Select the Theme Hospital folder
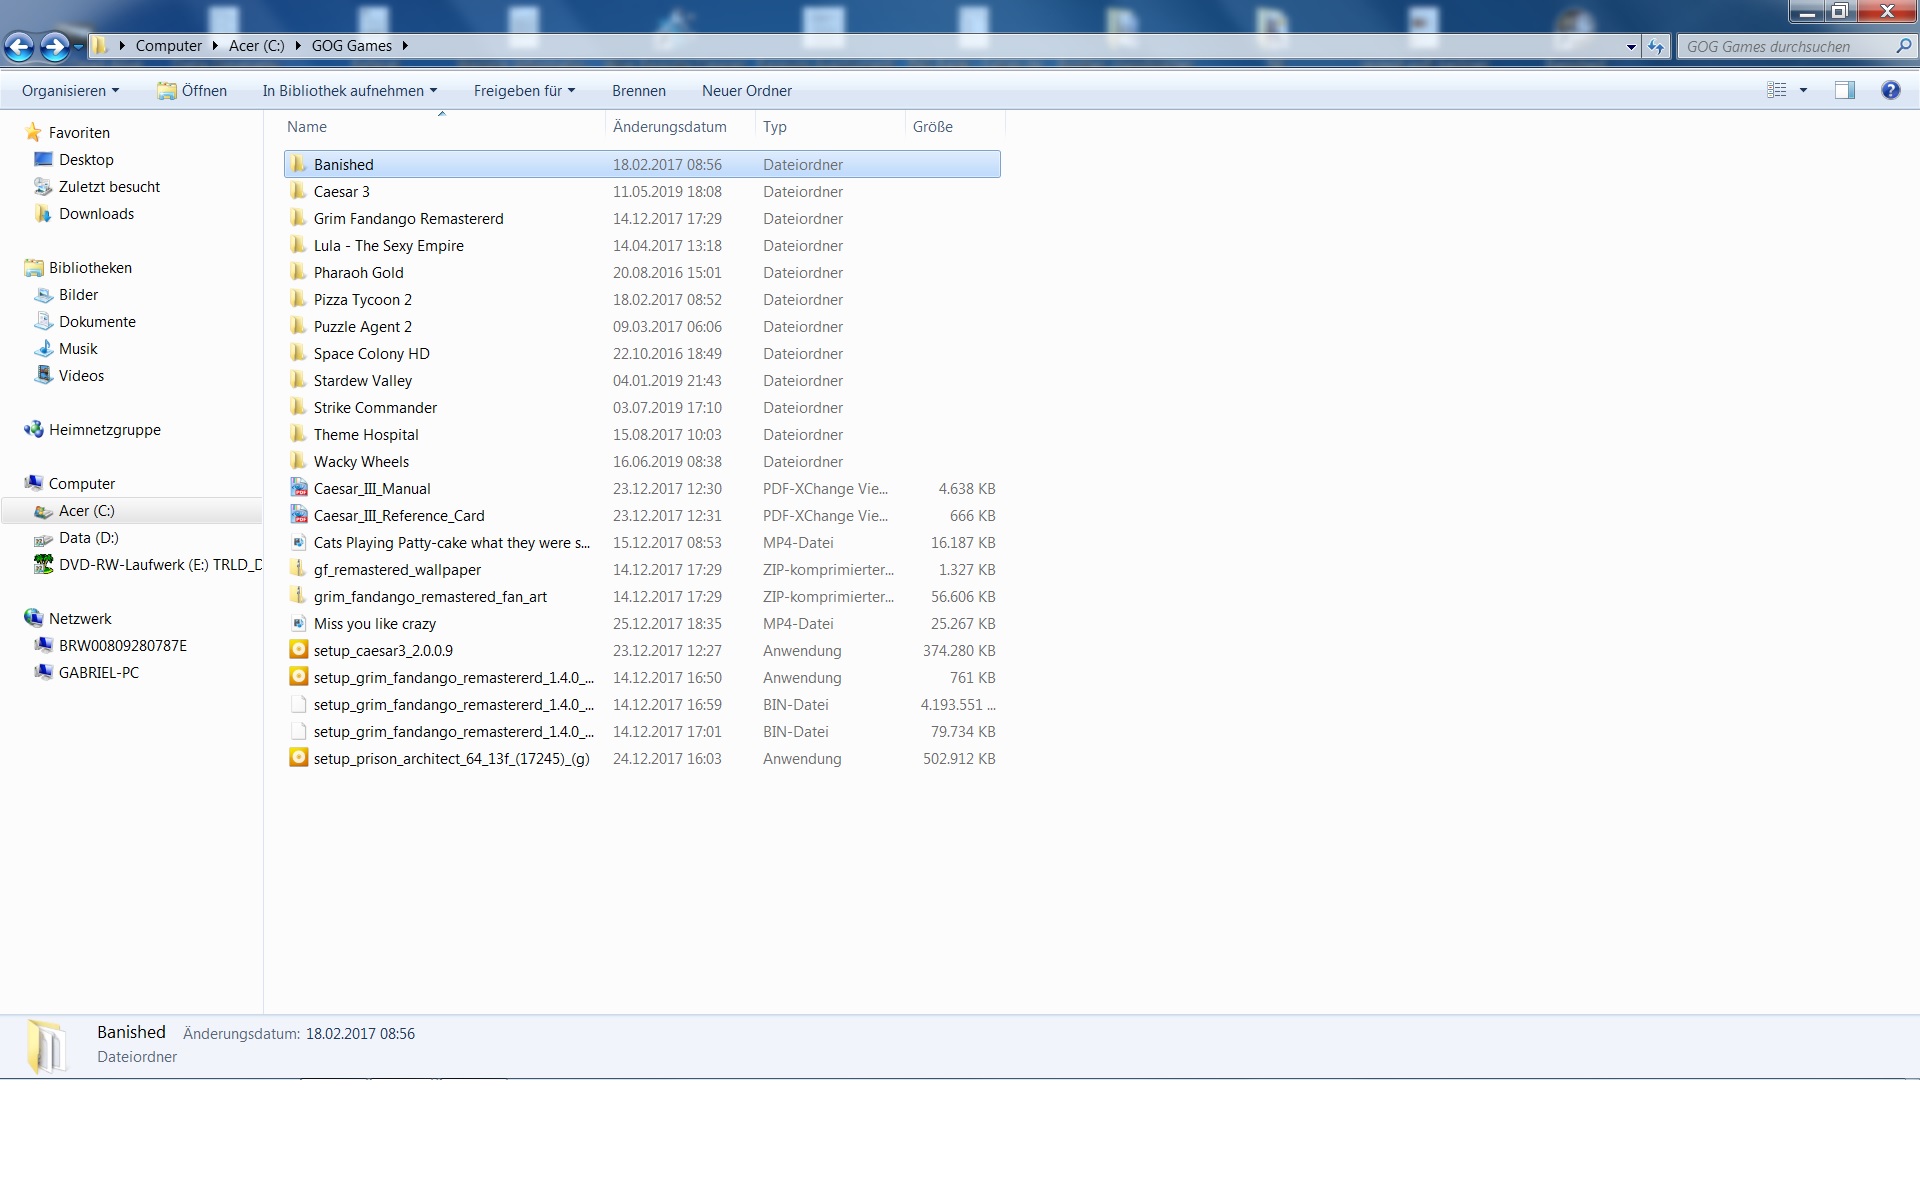 pyautogui.click(x=642, y=434)
